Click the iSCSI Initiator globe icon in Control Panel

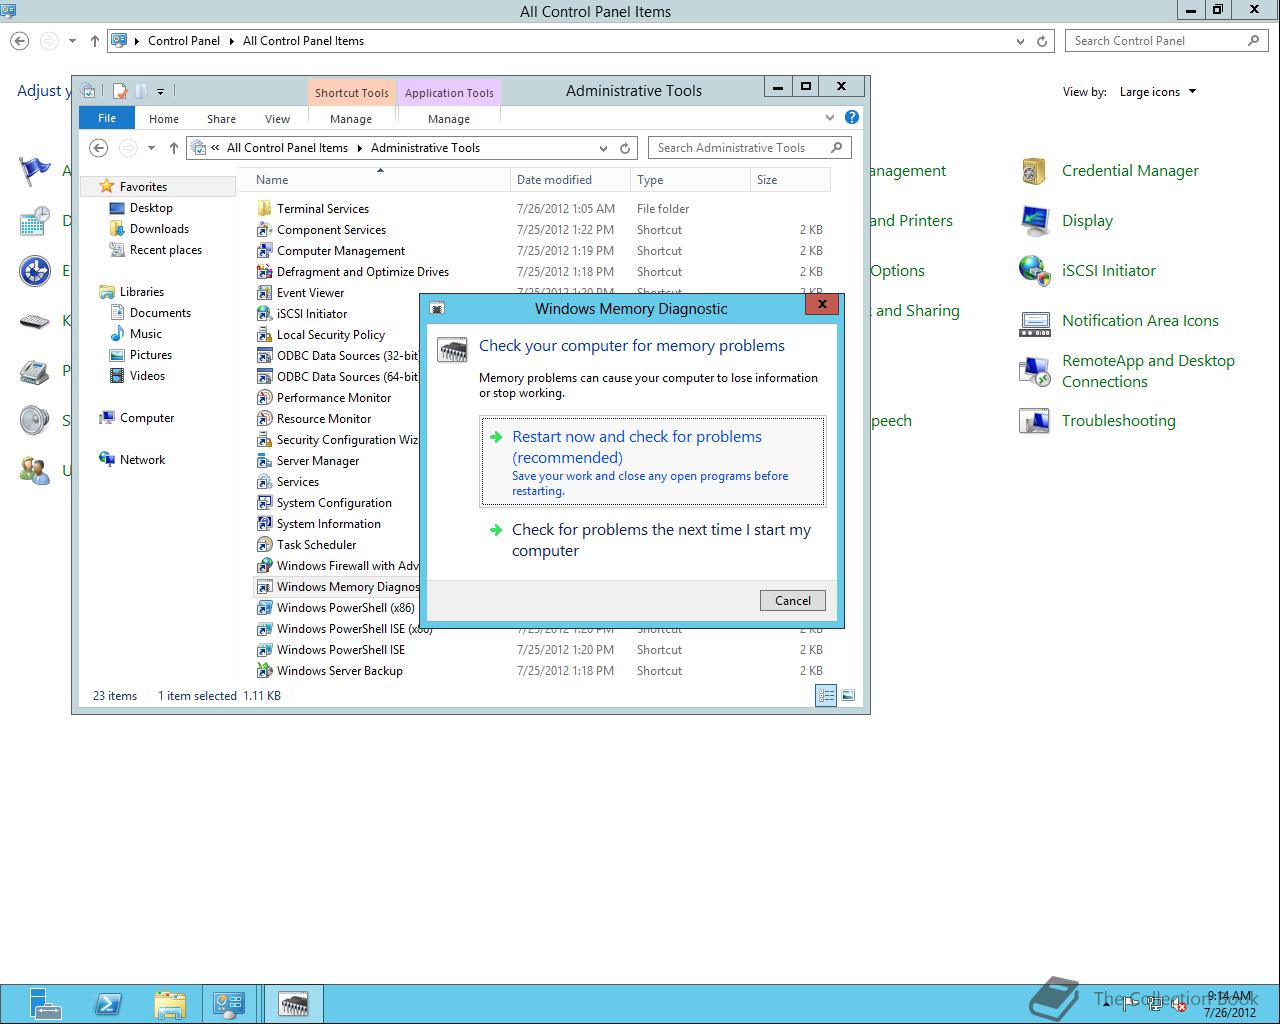coord(1034,271)
